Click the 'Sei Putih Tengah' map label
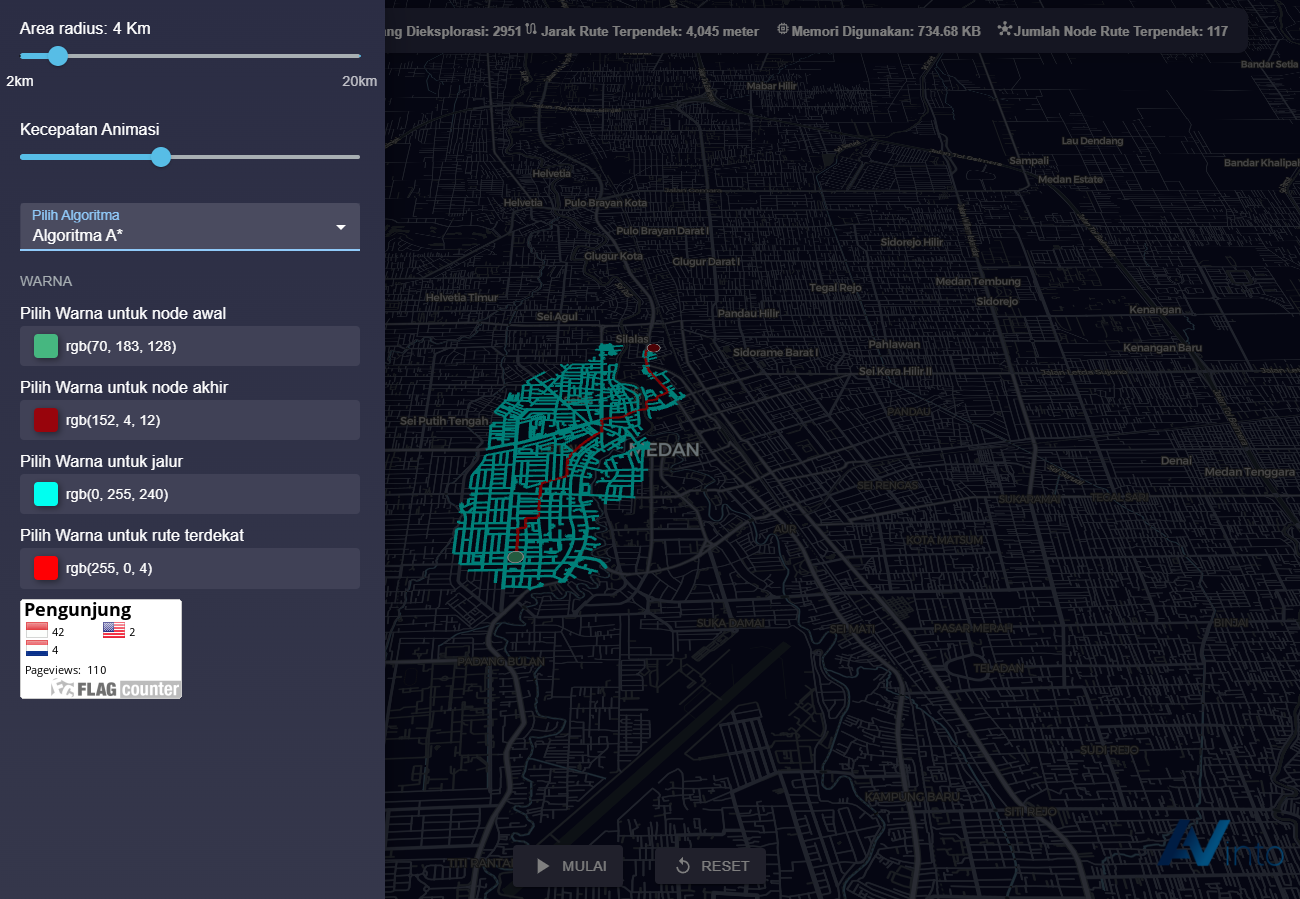 [x=444, y=421]
